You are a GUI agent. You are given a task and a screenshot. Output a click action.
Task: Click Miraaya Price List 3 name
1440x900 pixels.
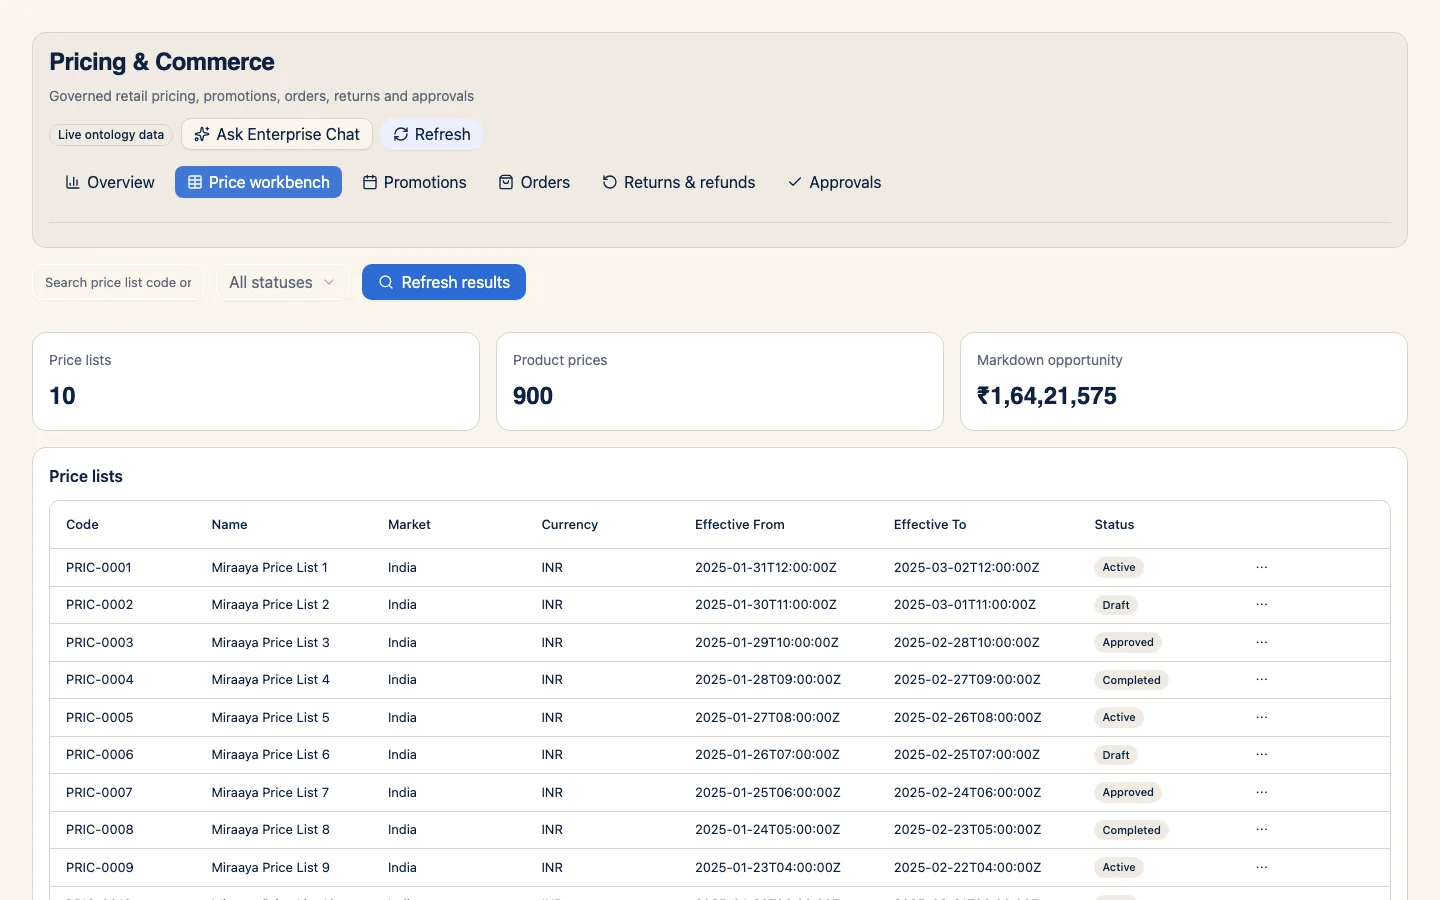tap(270, 642)
